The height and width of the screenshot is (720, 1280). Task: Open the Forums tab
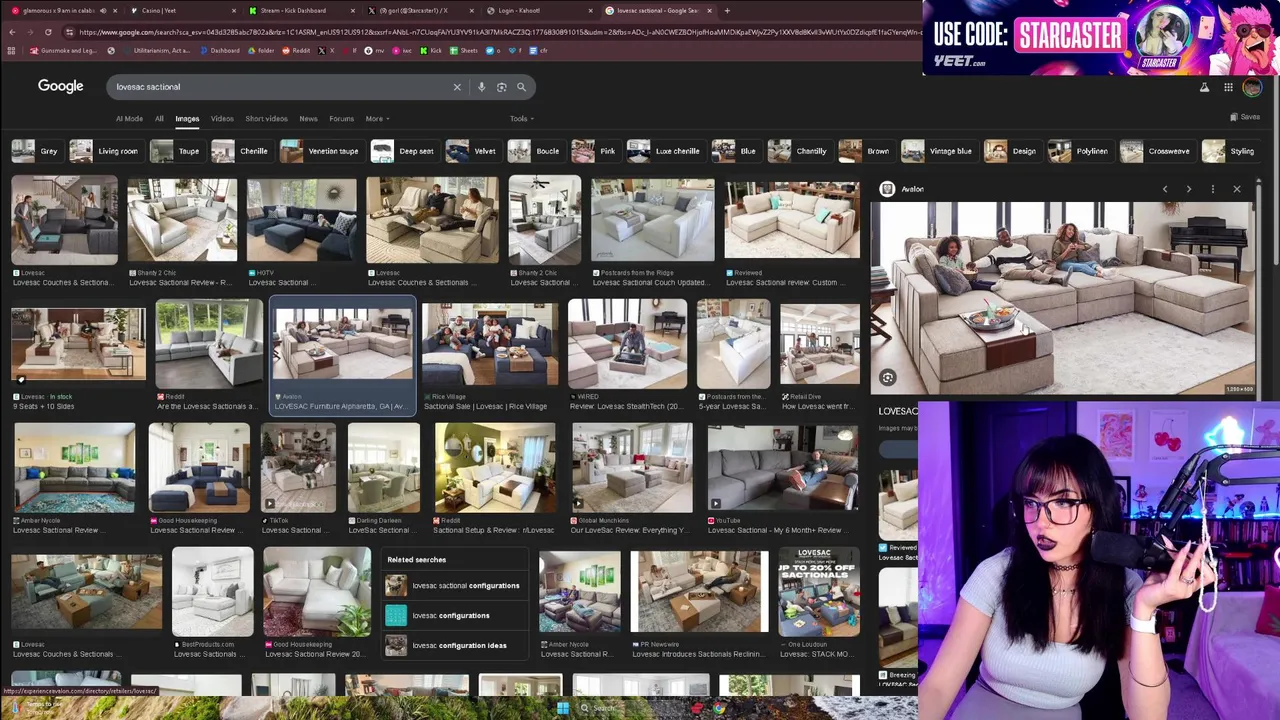[x=341, y=119]
